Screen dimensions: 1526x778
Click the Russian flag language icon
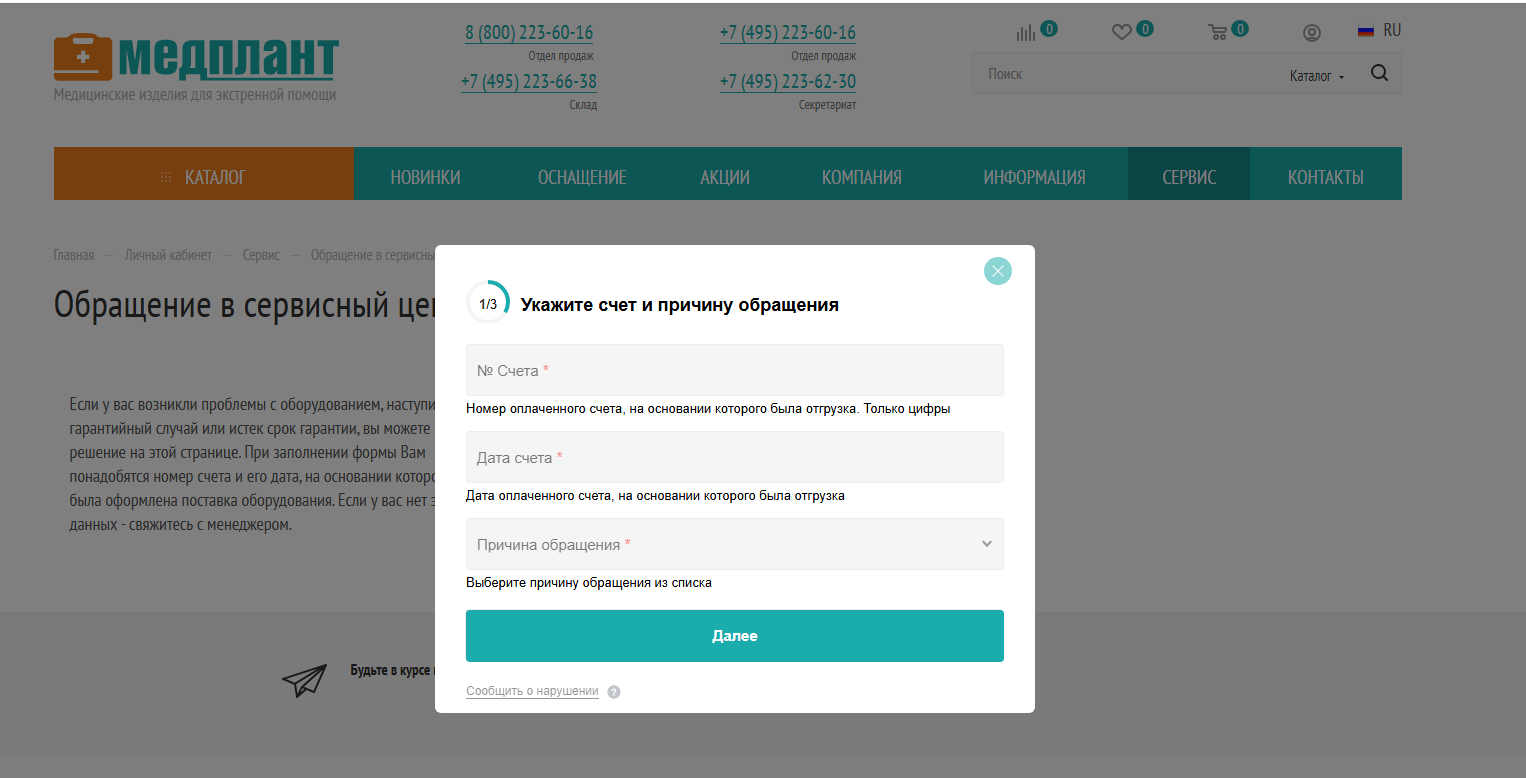(1366, 31)
